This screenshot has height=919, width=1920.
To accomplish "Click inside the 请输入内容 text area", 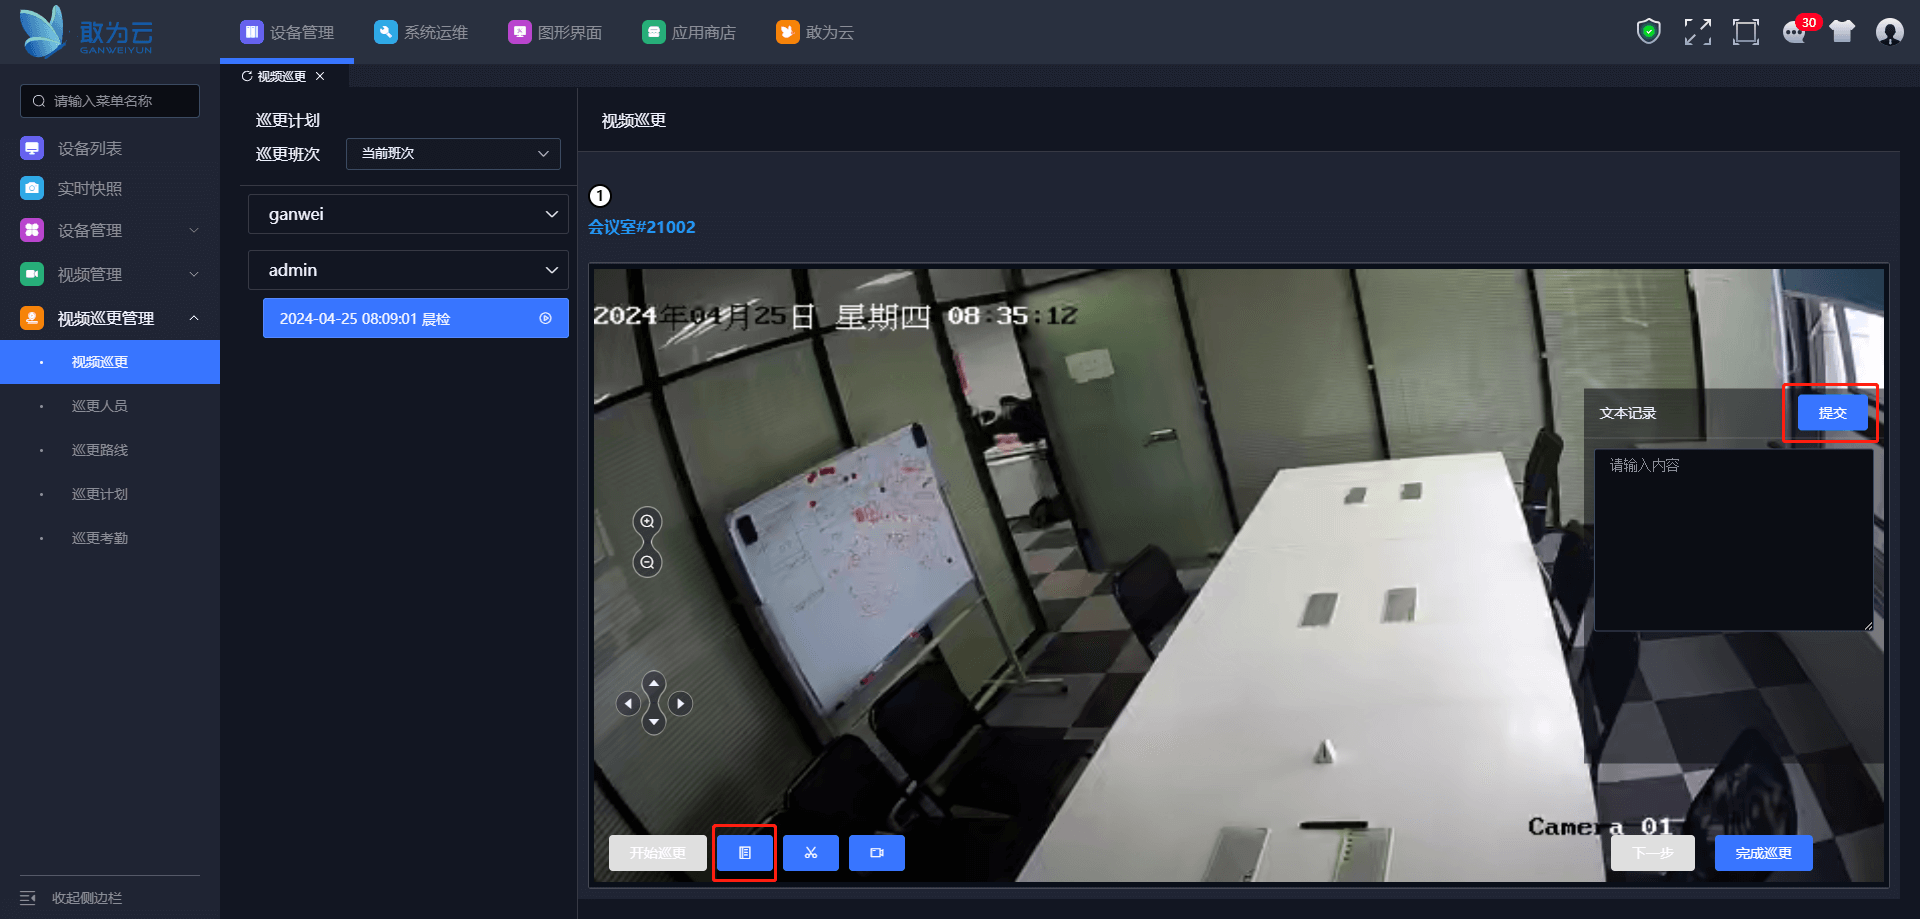I will coord(1732,540).
